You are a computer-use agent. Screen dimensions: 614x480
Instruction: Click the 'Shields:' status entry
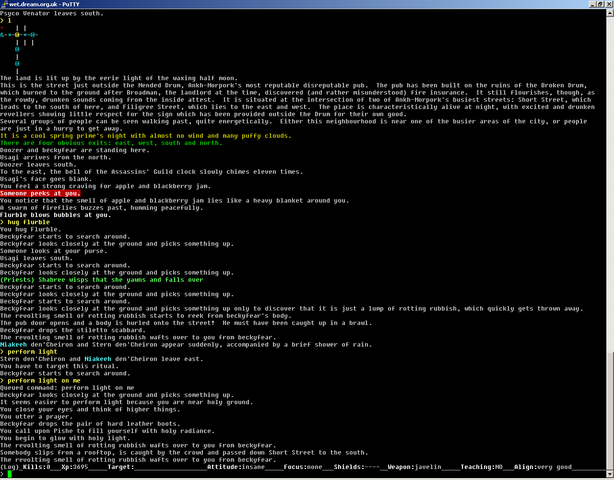click(357, 467)
